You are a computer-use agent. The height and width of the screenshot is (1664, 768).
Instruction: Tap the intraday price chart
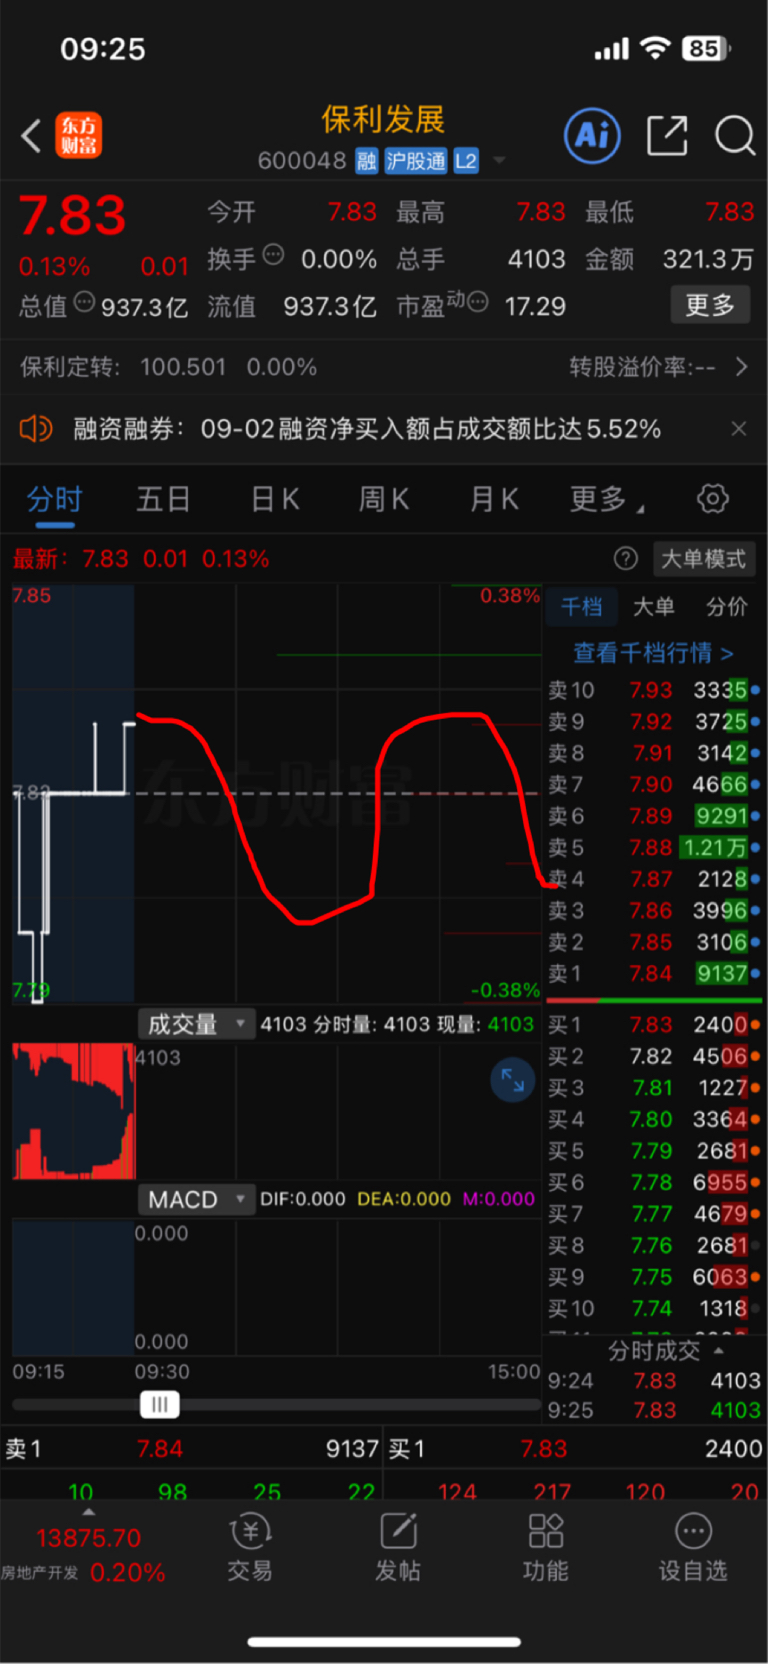pyautogui.click(x=277, y=793)
